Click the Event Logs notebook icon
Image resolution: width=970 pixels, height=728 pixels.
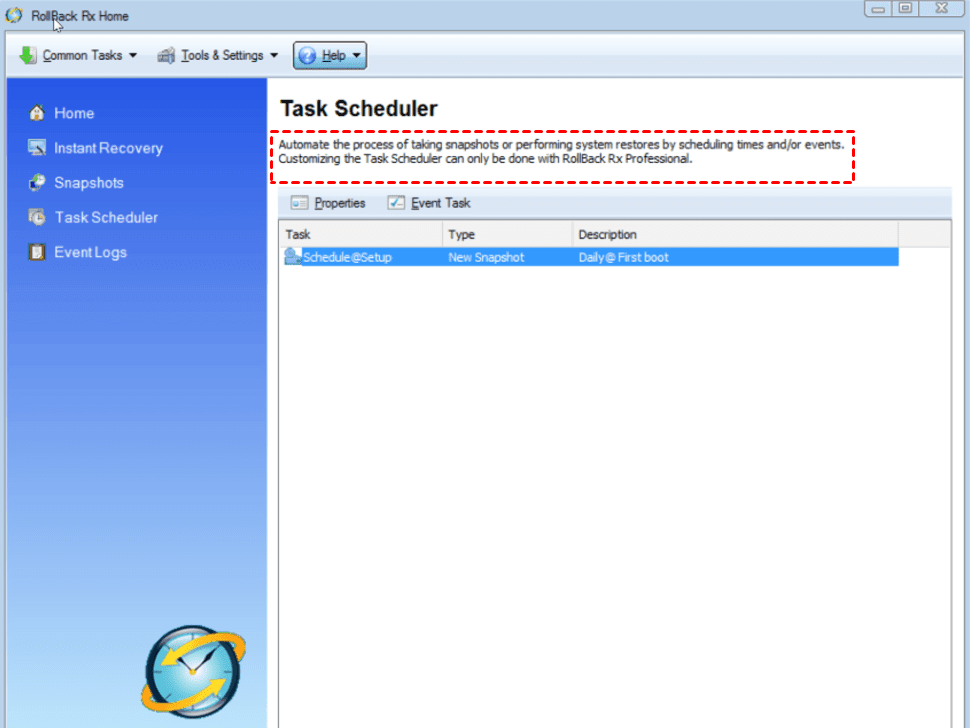[37, 252]
